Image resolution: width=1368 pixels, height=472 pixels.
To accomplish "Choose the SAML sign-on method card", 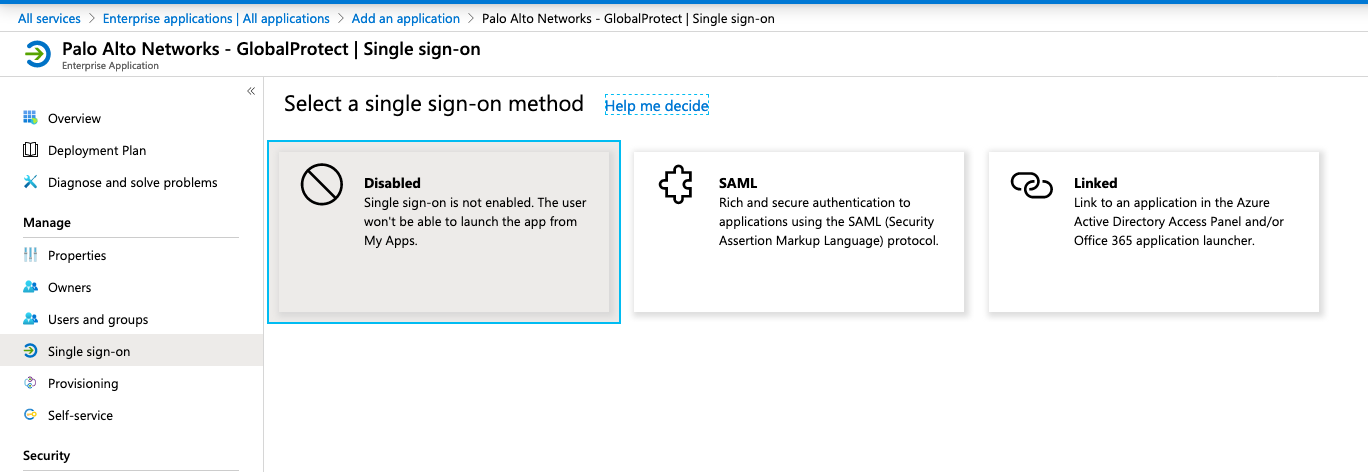I will point(798,232).
